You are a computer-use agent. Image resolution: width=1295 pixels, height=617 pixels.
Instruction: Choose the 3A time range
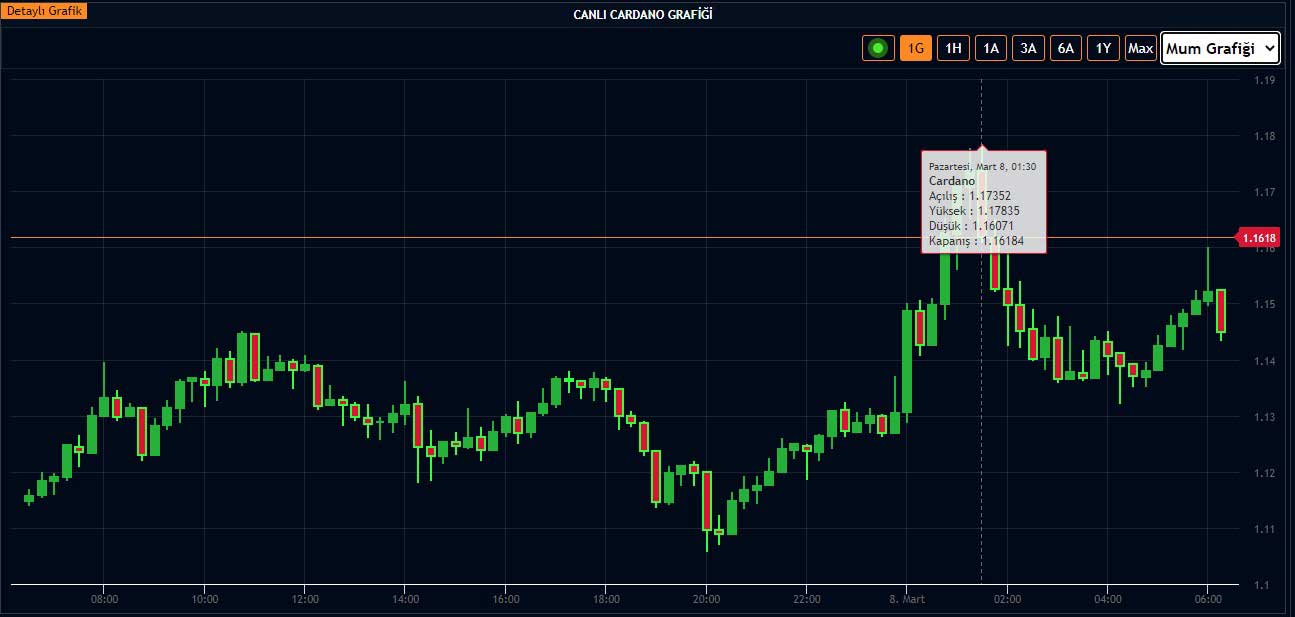tap(1028, 48)
